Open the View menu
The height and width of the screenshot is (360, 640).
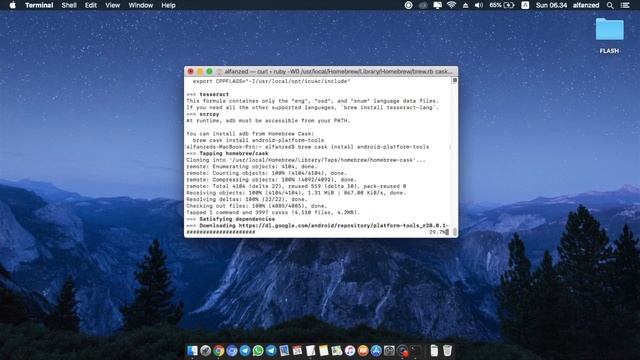point(112,5)
